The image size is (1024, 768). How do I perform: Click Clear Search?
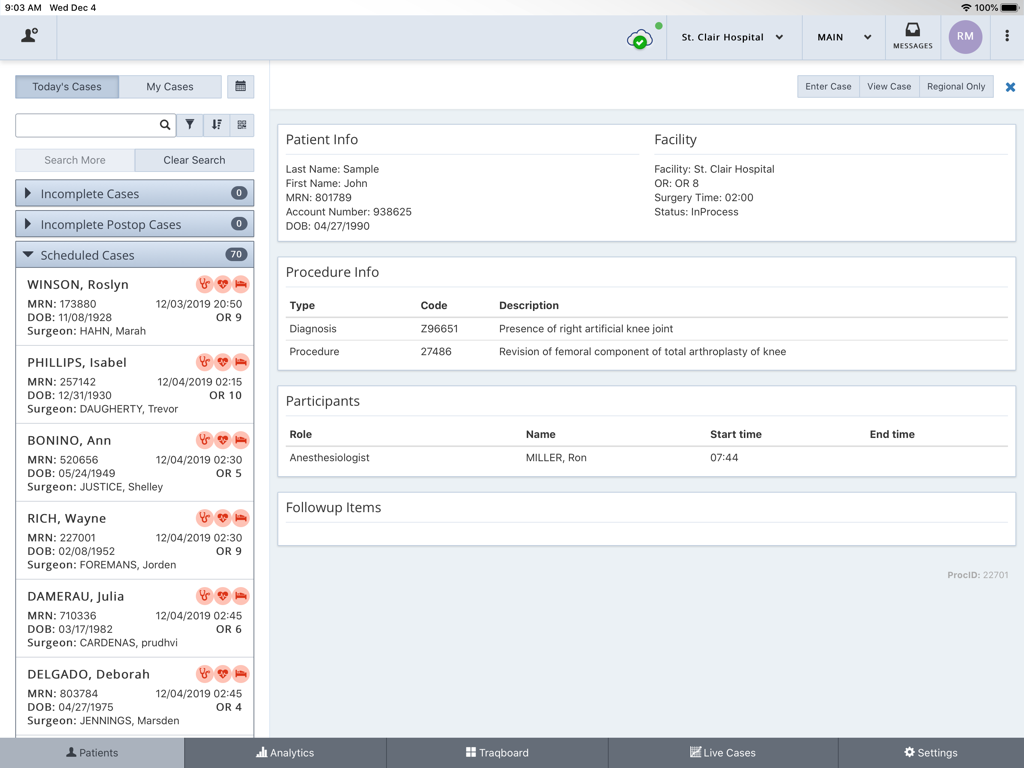point(194,160)
